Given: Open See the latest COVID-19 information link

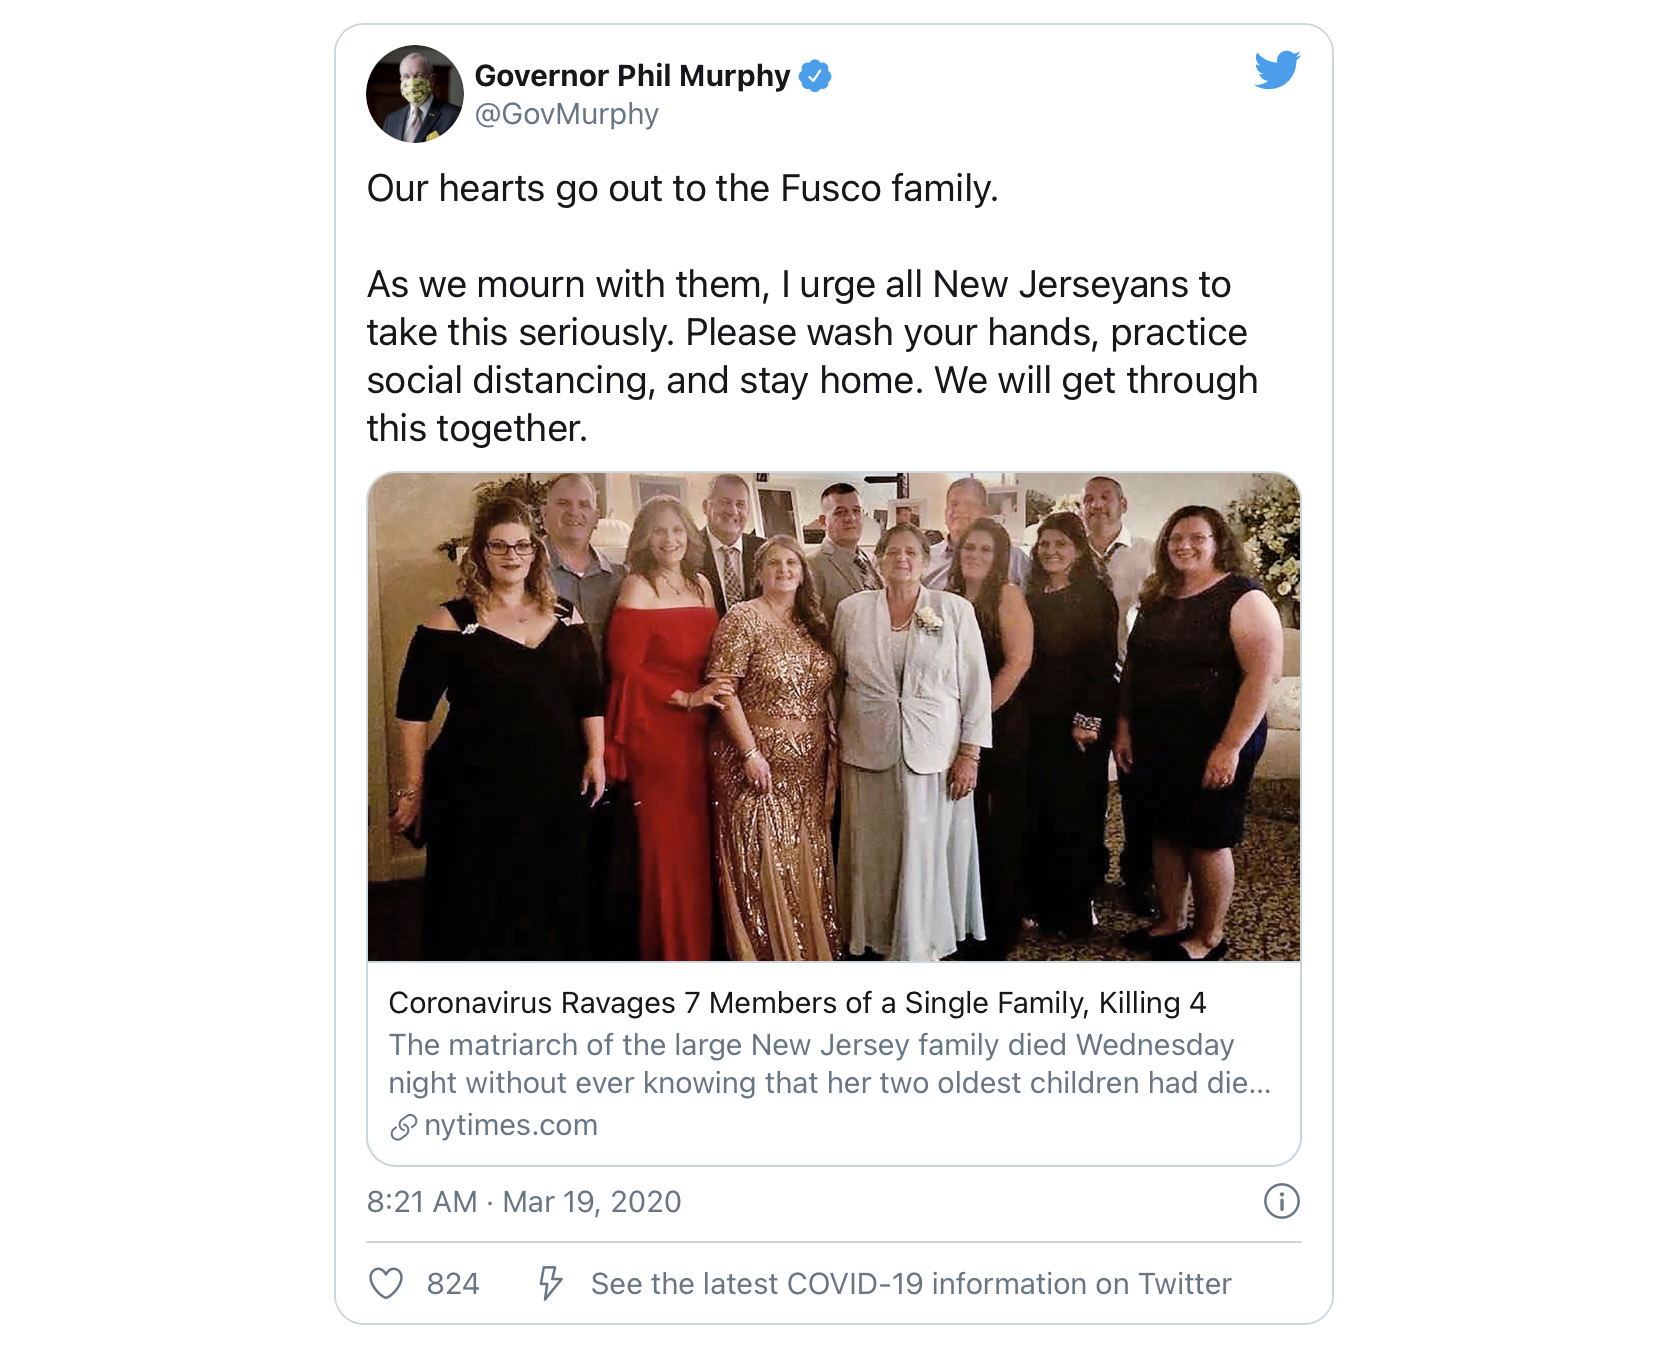Looking at the screenshot, I should pos(911,1284).
